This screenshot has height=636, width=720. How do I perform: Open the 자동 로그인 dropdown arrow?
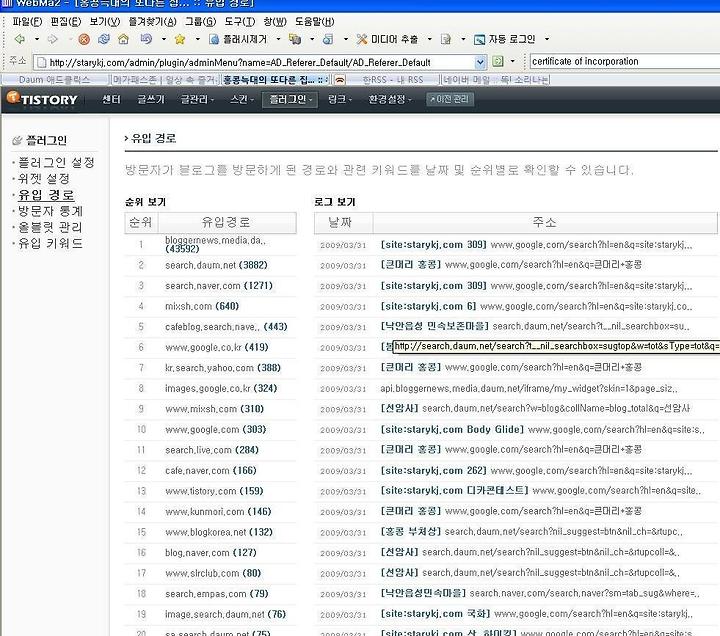[547, 39]
